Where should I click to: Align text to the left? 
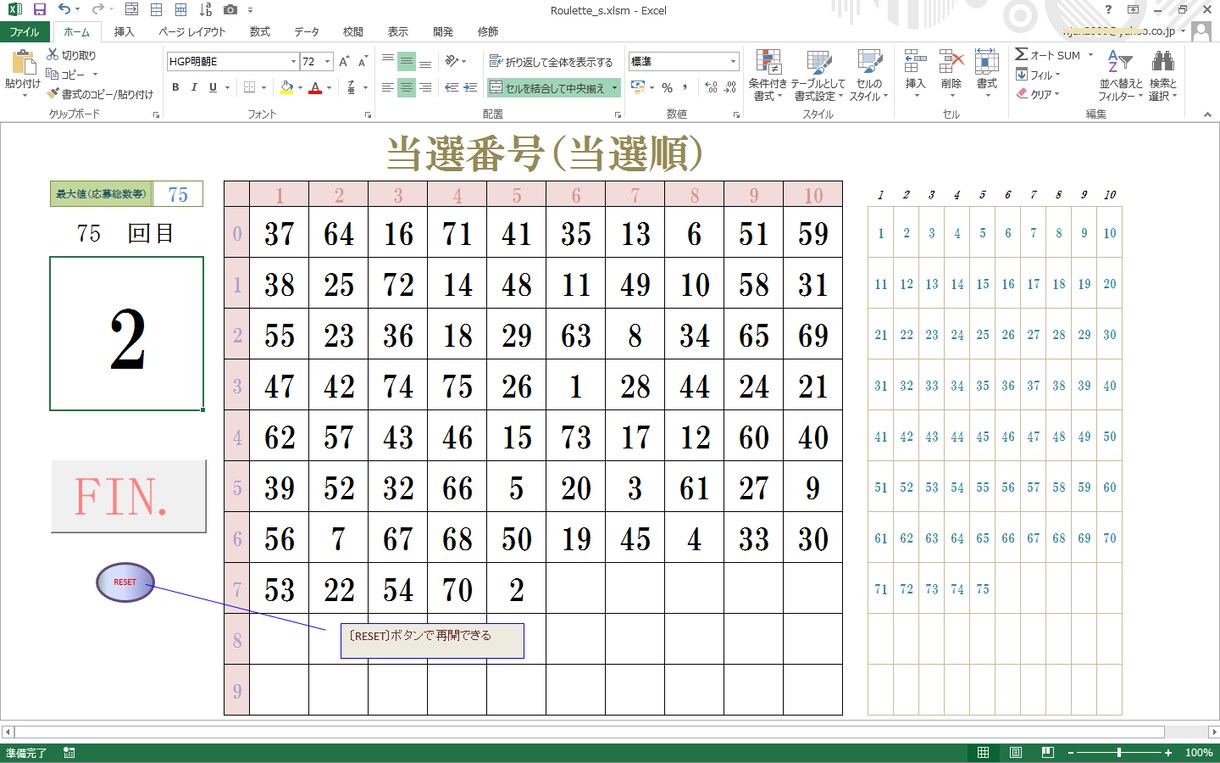[387, 88]
